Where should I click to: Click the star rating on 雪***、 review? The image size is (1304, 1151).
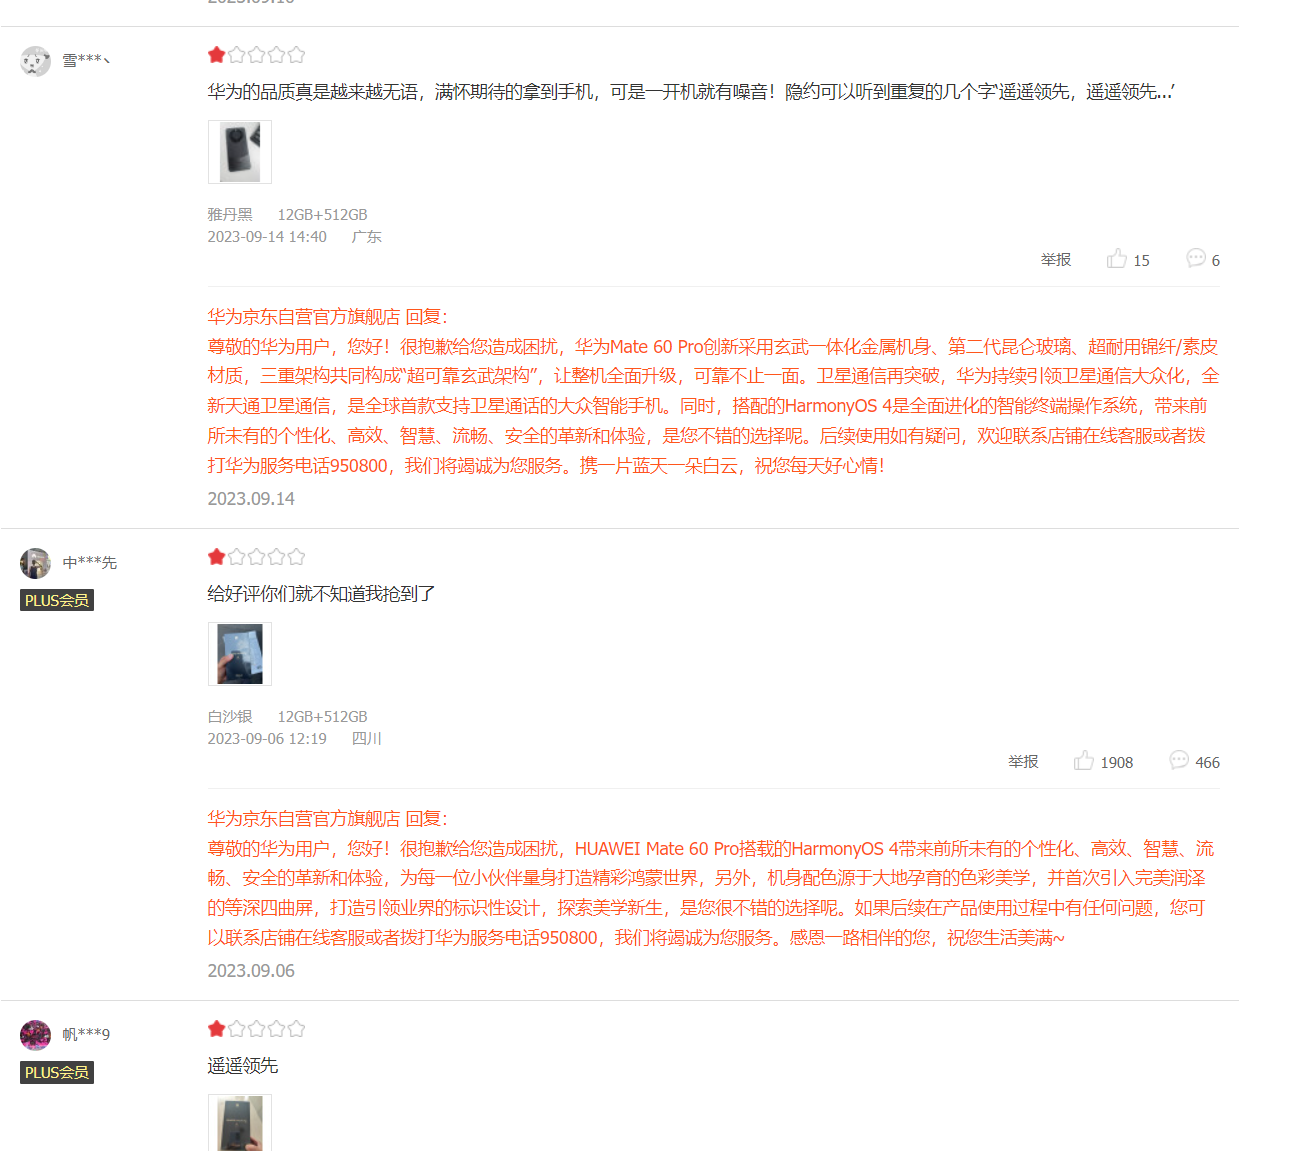256,55
